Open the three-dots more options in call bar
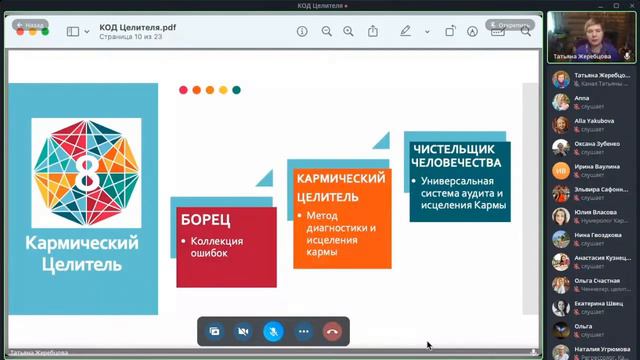This screenshot has height=360, width=640. point(304,331)
